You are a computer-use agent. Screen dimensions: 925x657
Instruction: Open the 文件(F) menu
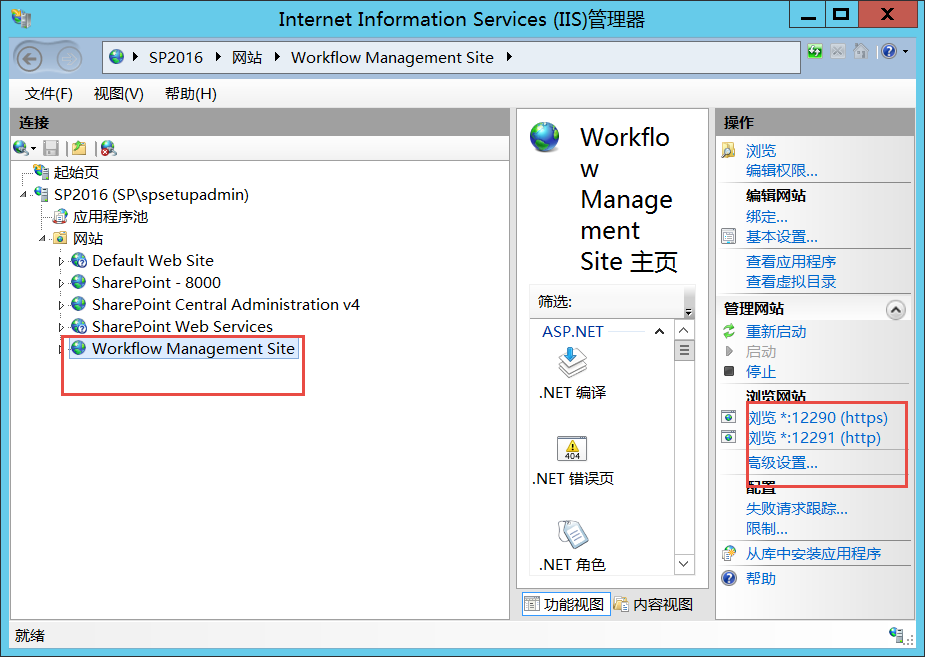point(48,94)
